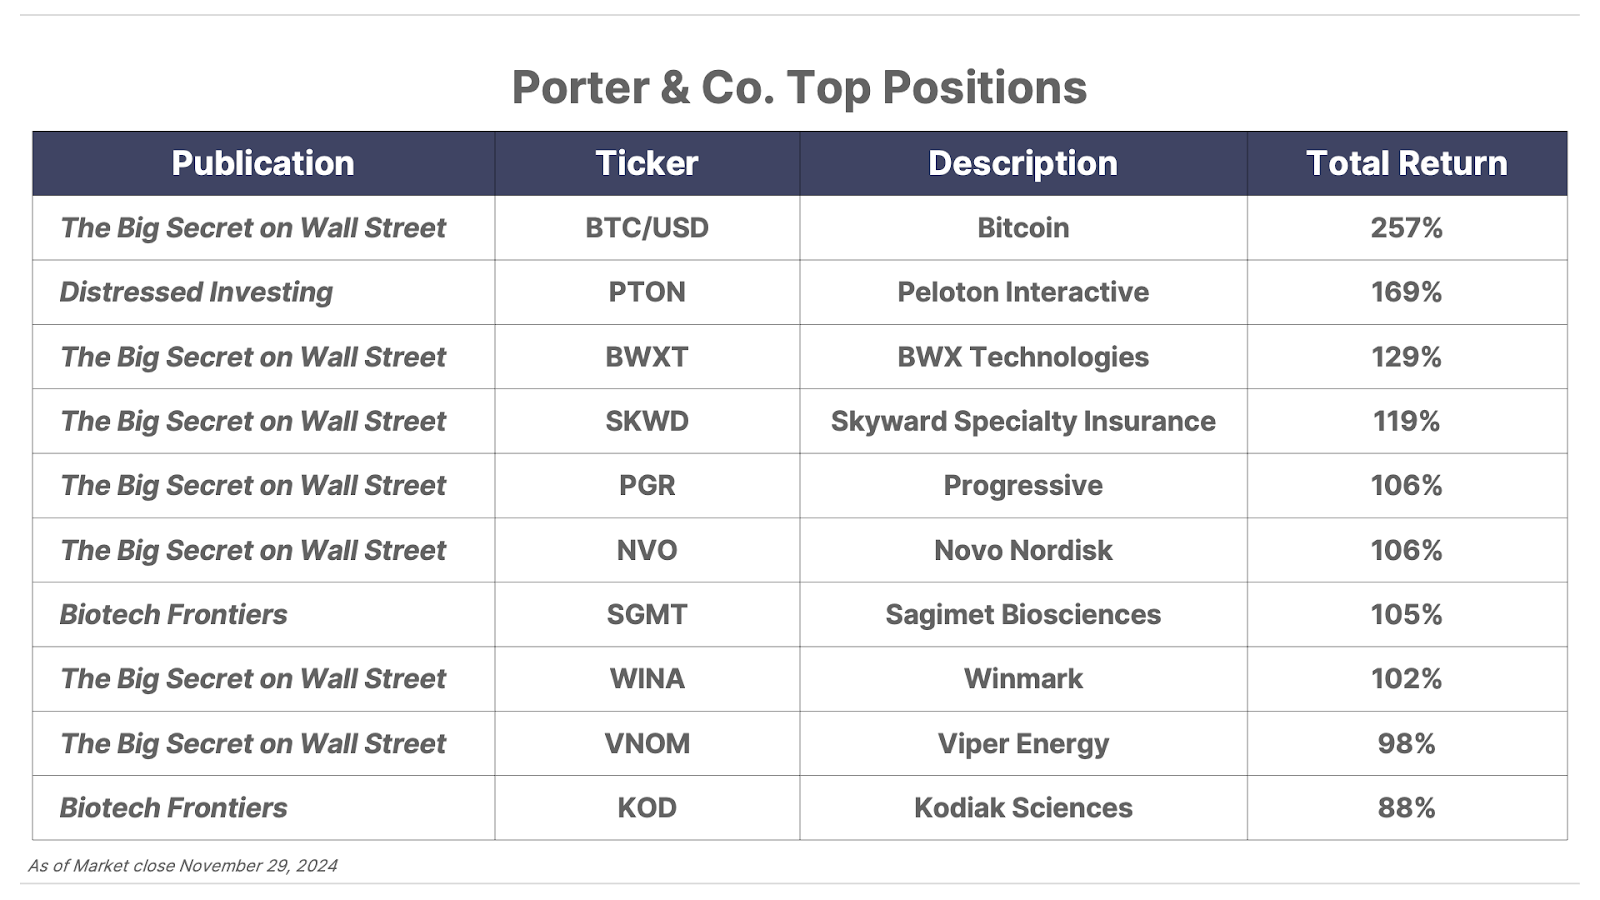Click the VNOM ticker cell

(647, 743)
